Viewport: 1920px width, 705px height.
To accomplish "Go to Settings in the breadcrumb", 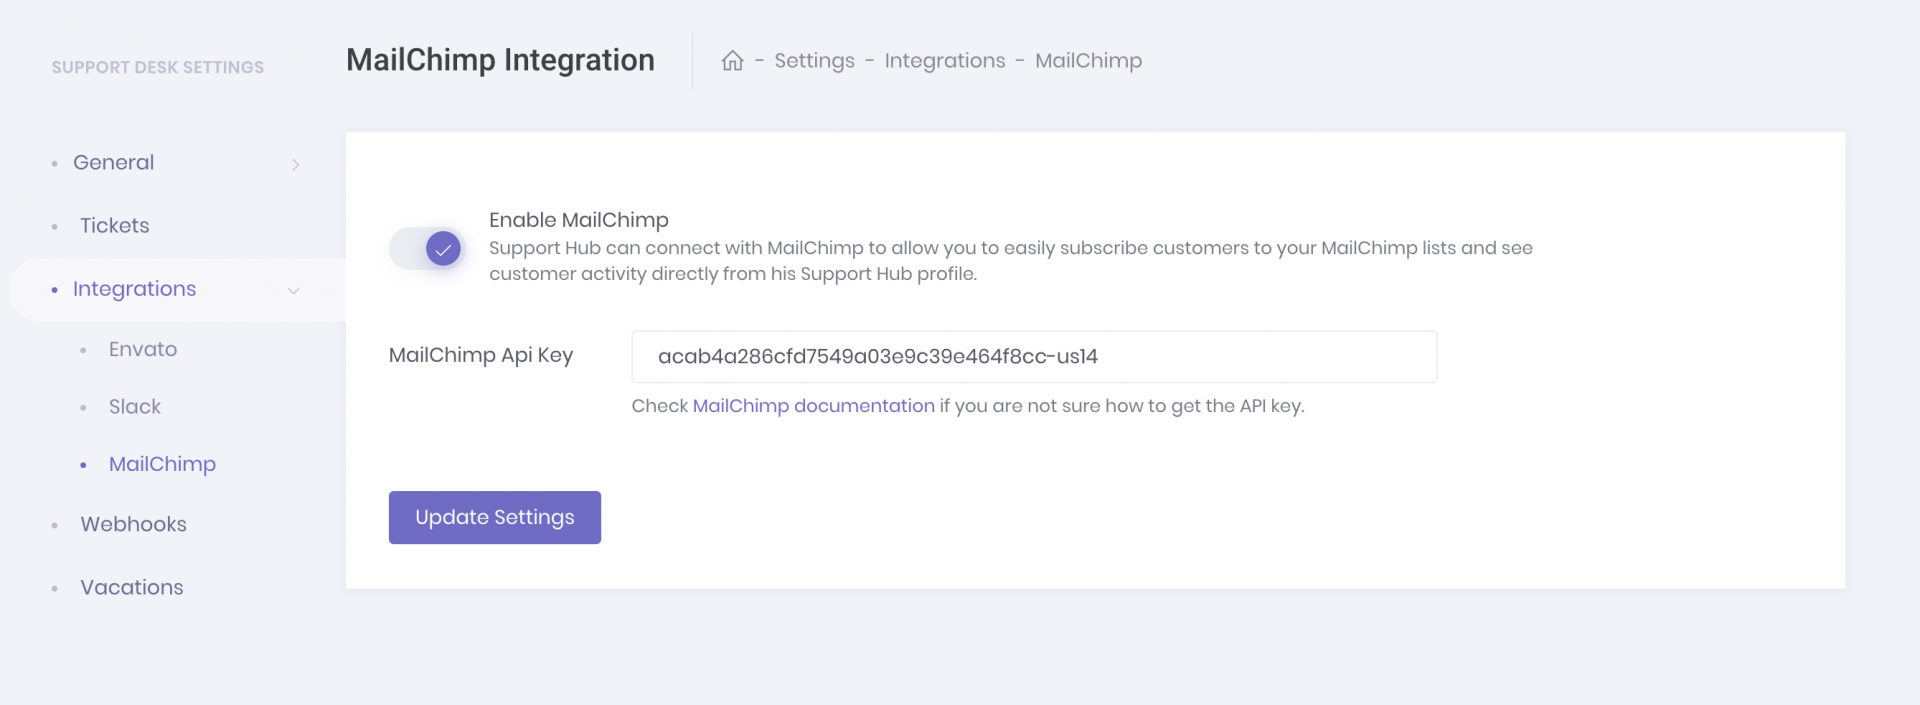I will 815,61.
